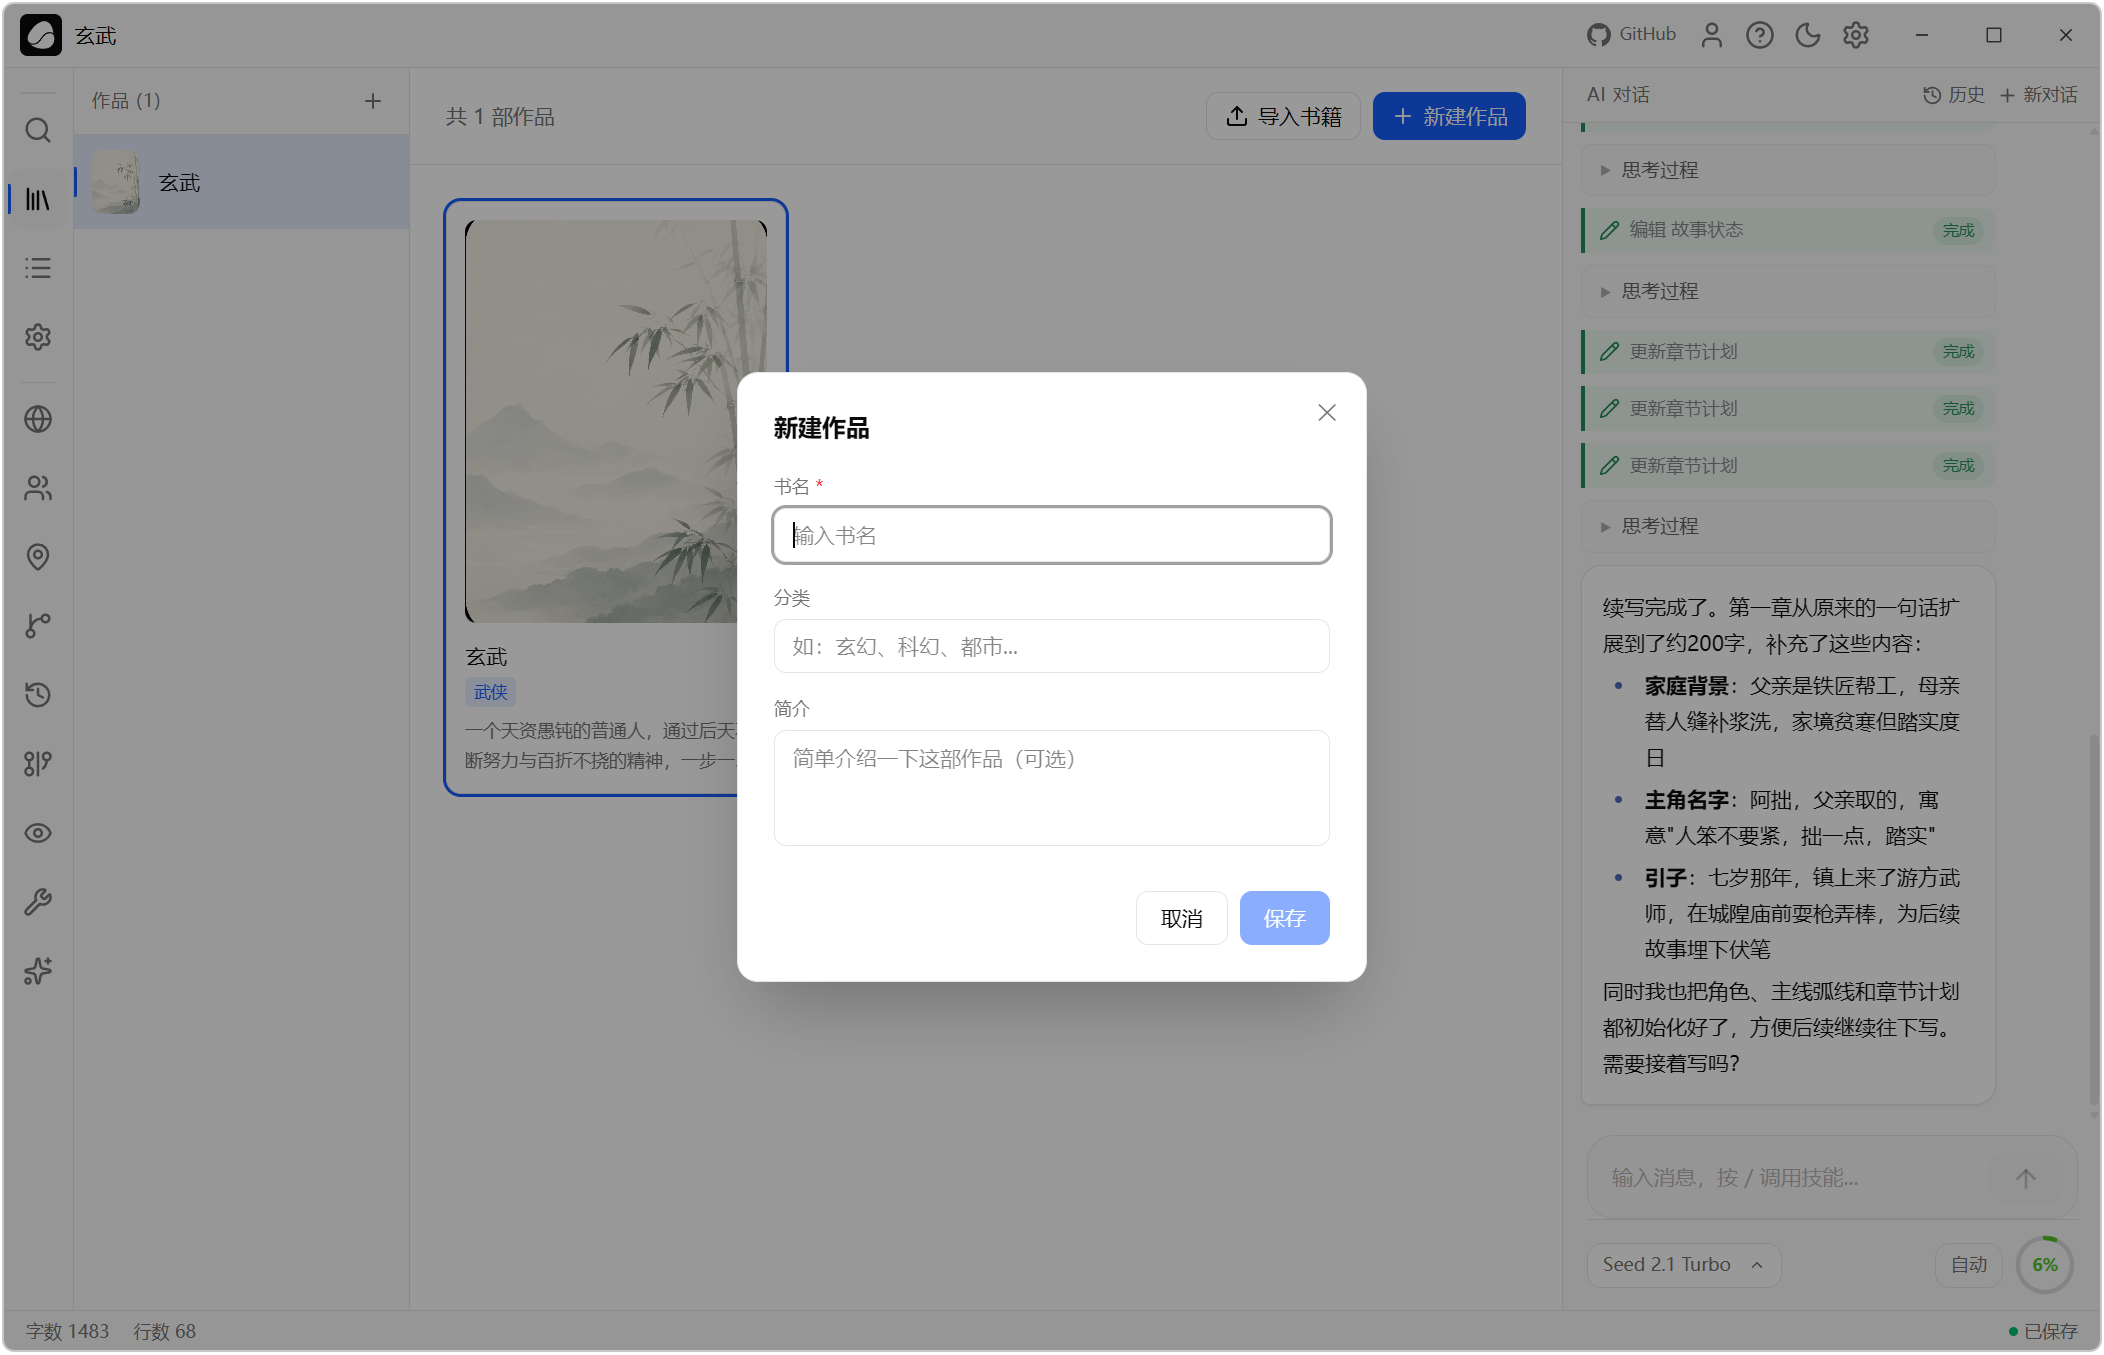Start a 新对话 in AI panel
The width and height of the screenshot is (2104, 1355).
pos(2039,95)
